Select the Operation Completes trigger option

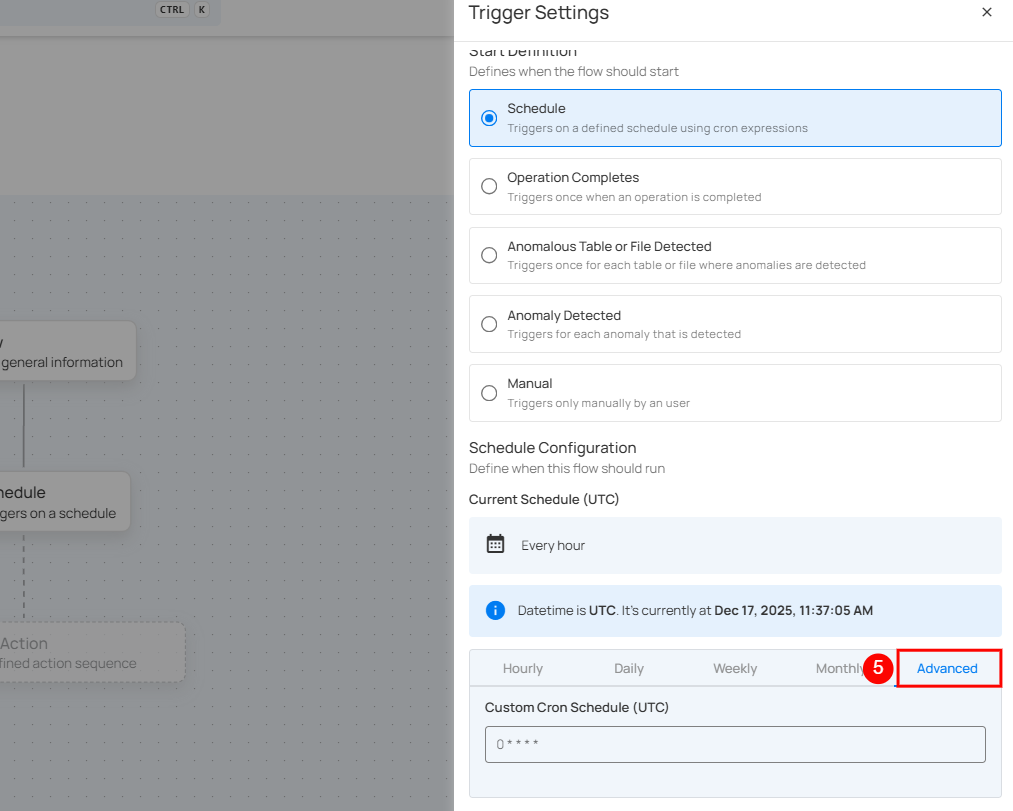(x=489, y=186)
